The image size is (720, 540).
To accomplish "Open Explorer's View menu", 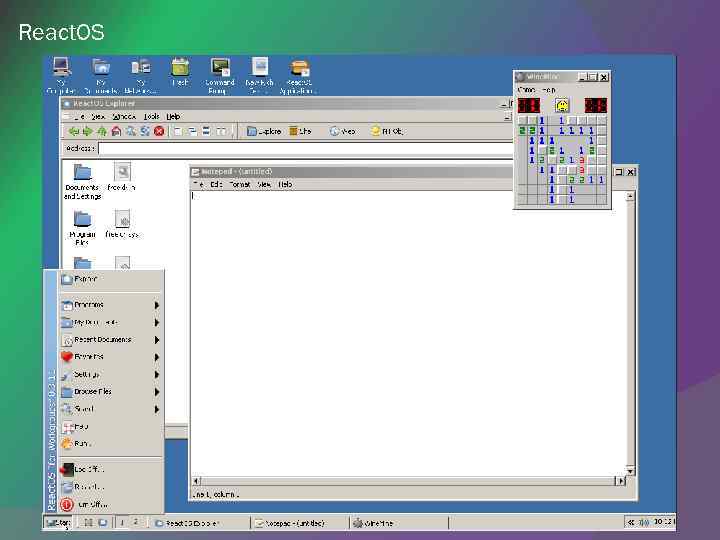I will point(98,117).
